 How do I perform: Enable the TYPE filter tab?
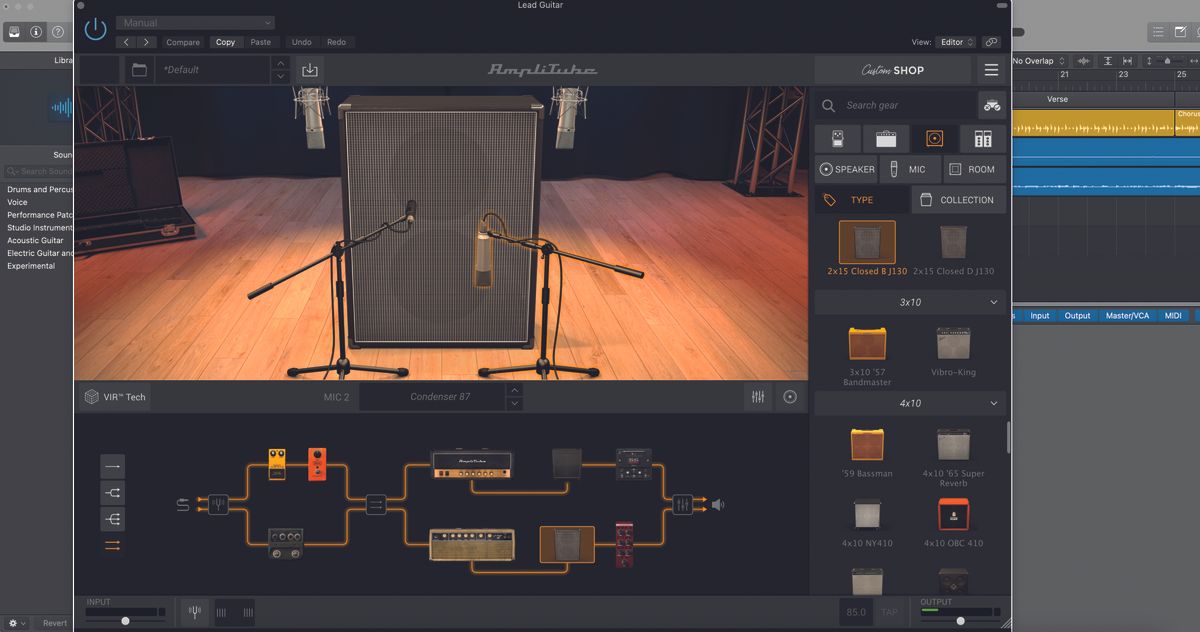point(861,199)
